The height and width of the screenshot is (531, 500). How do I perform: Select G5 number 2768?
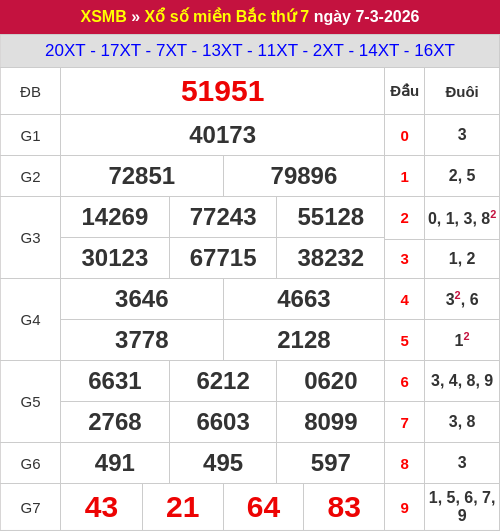pyautogui.click(x=115, y=422)
